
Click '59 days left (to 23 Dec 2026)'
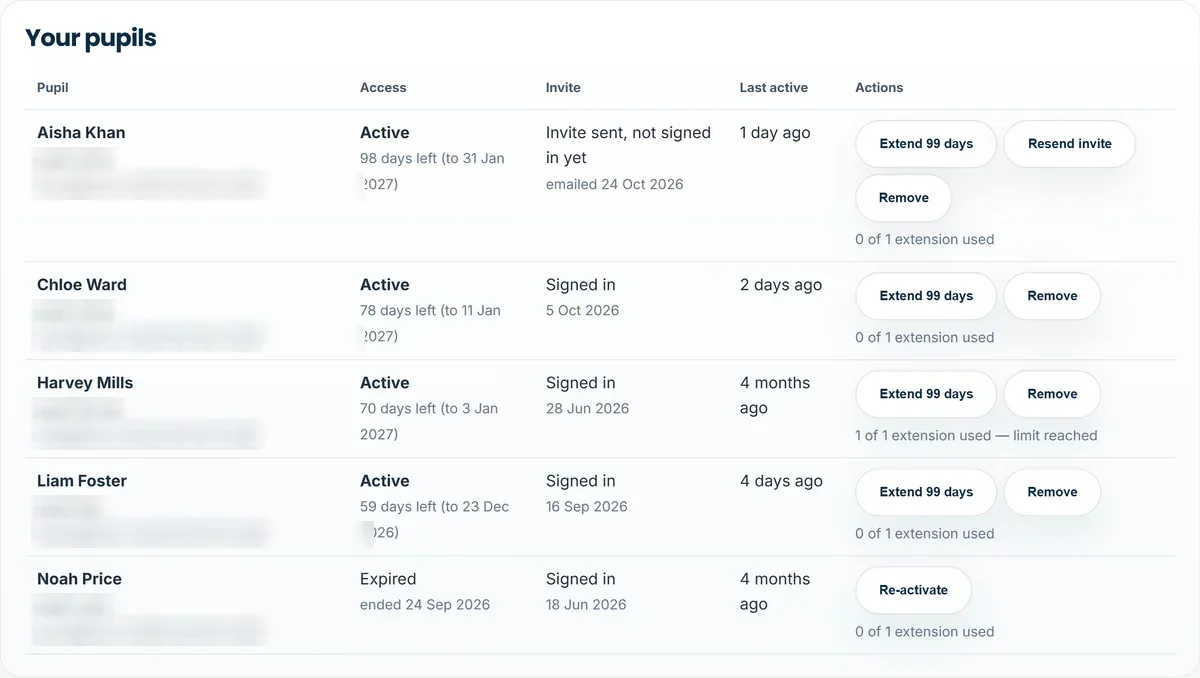pyautogui.click(x=435, y=519)
